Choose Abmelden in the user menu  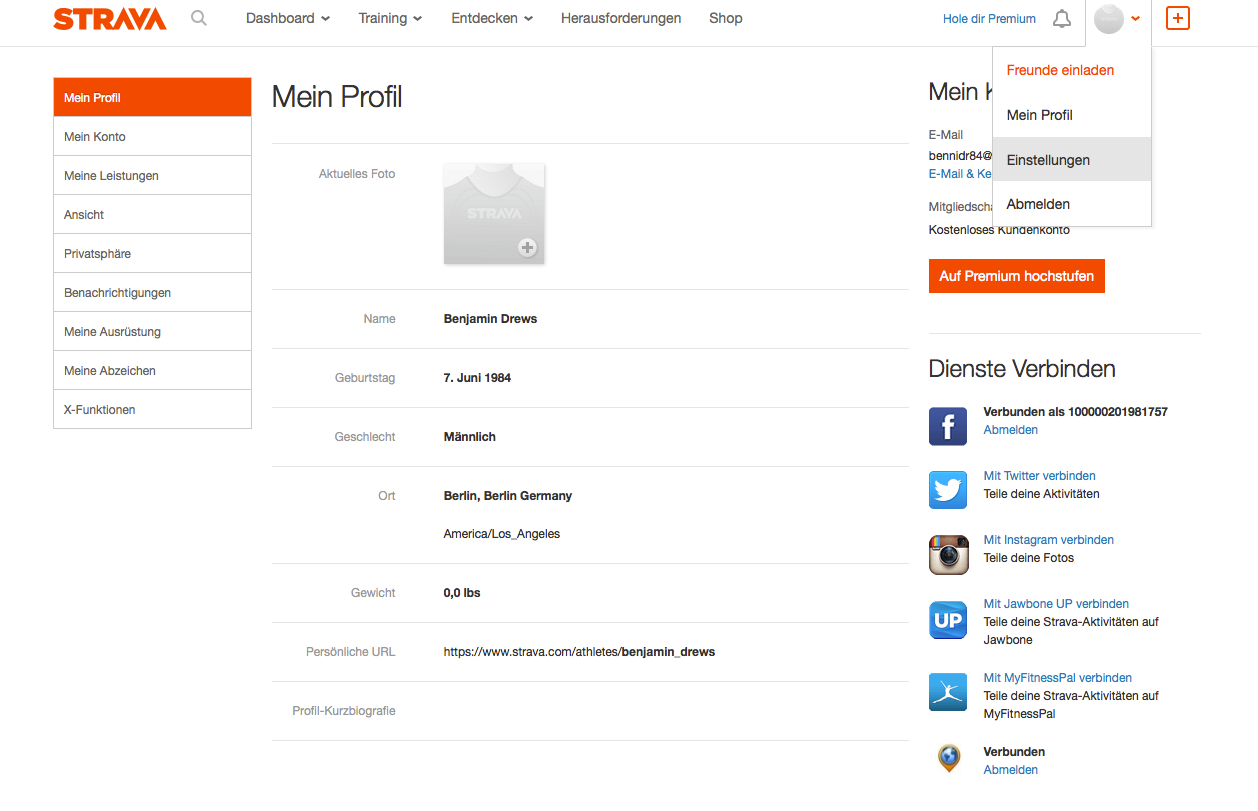1038,204
